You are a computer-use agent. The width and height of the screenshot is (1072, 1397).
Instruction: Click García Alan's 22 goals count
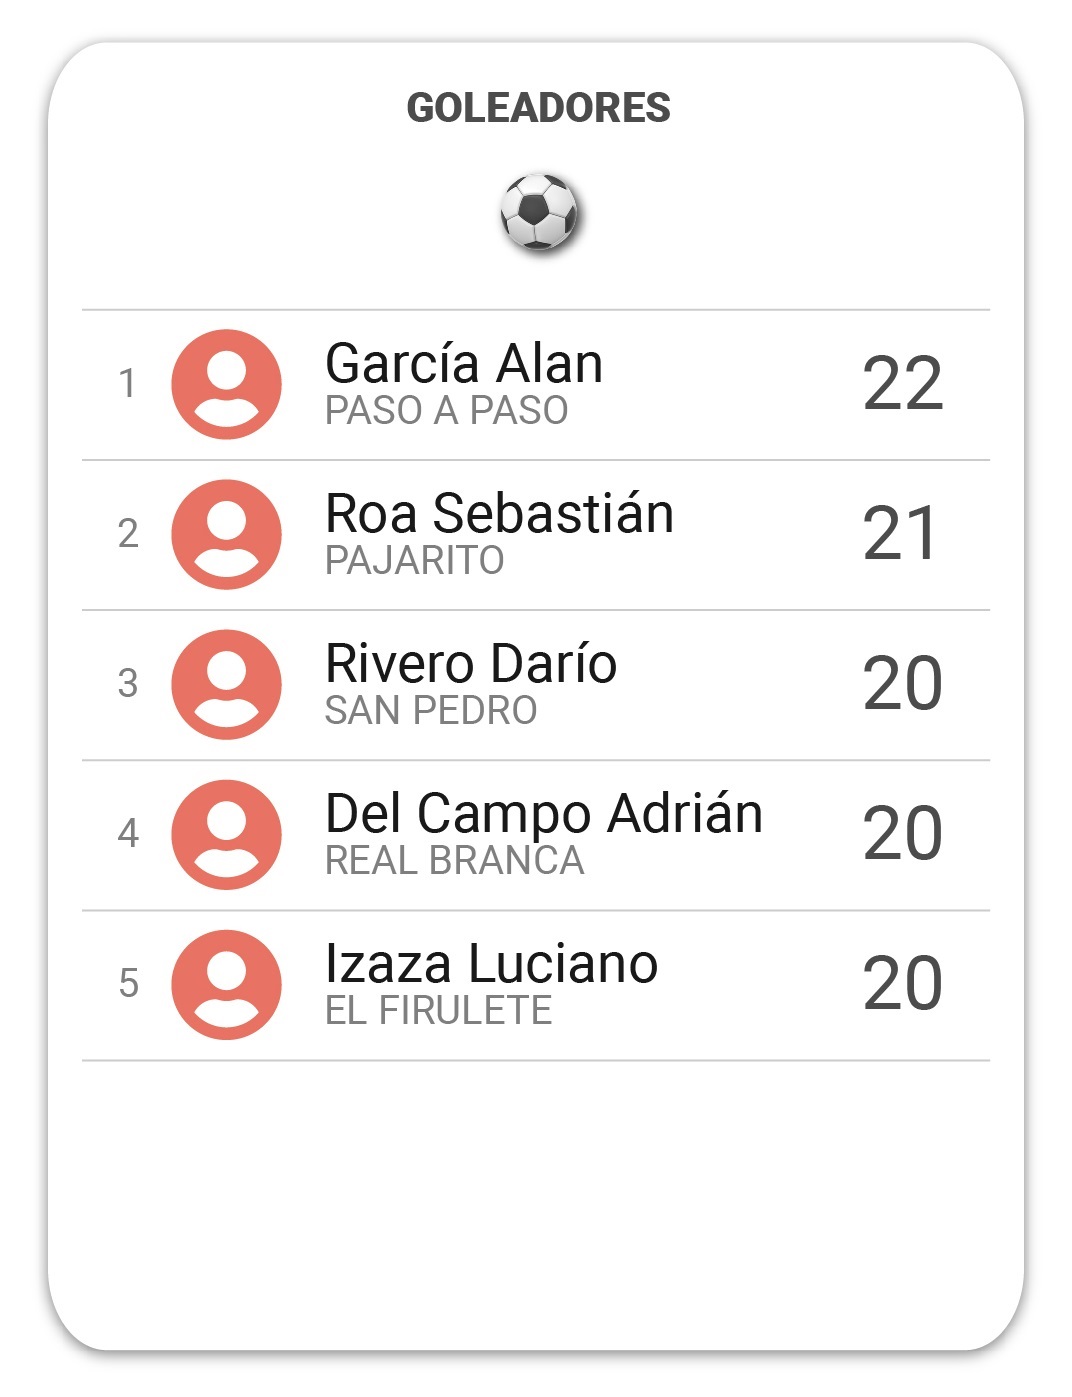(902, 384)
